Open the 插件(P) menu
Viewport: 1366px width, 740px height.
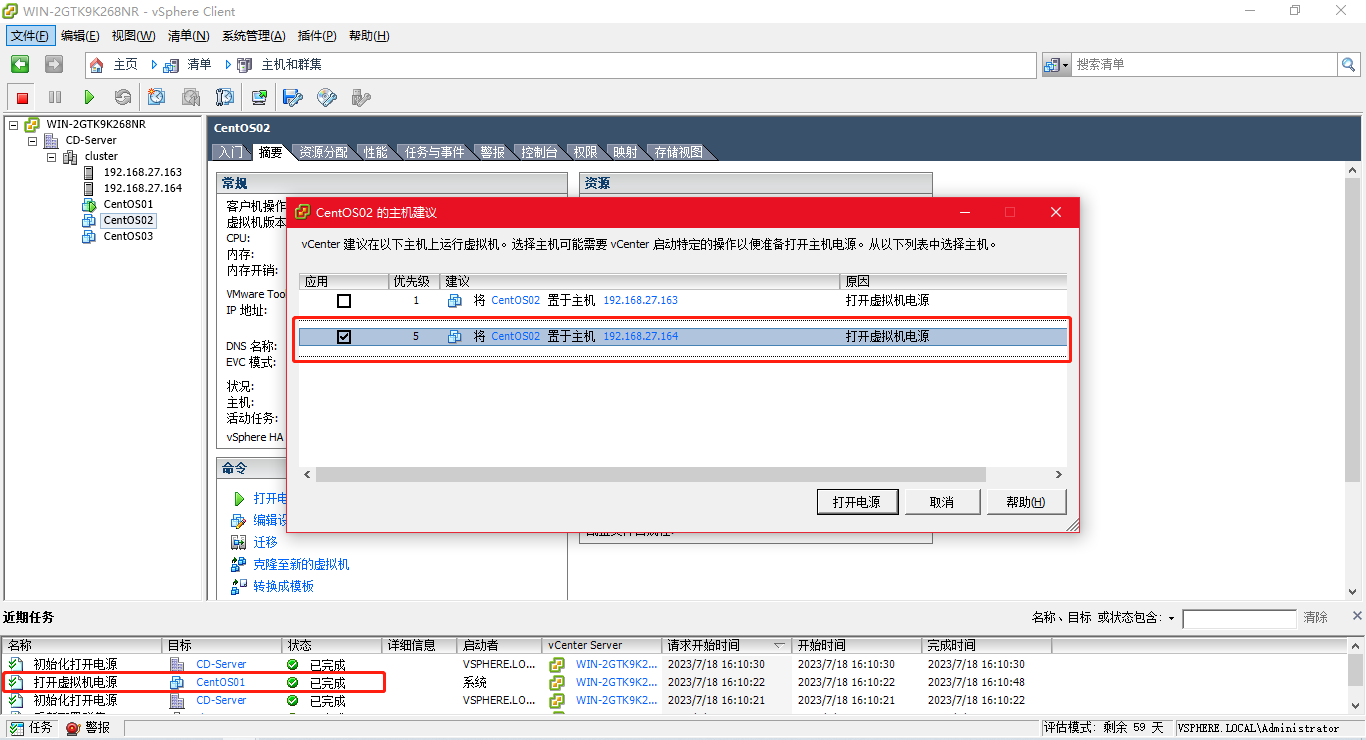click(x=317, y=36)
